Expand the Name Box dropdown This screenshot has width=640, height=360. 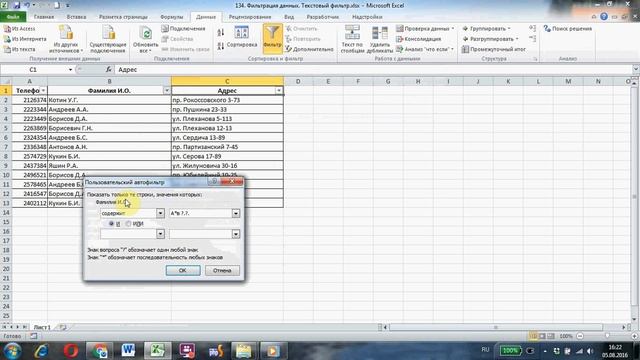(x=70, y=70)
